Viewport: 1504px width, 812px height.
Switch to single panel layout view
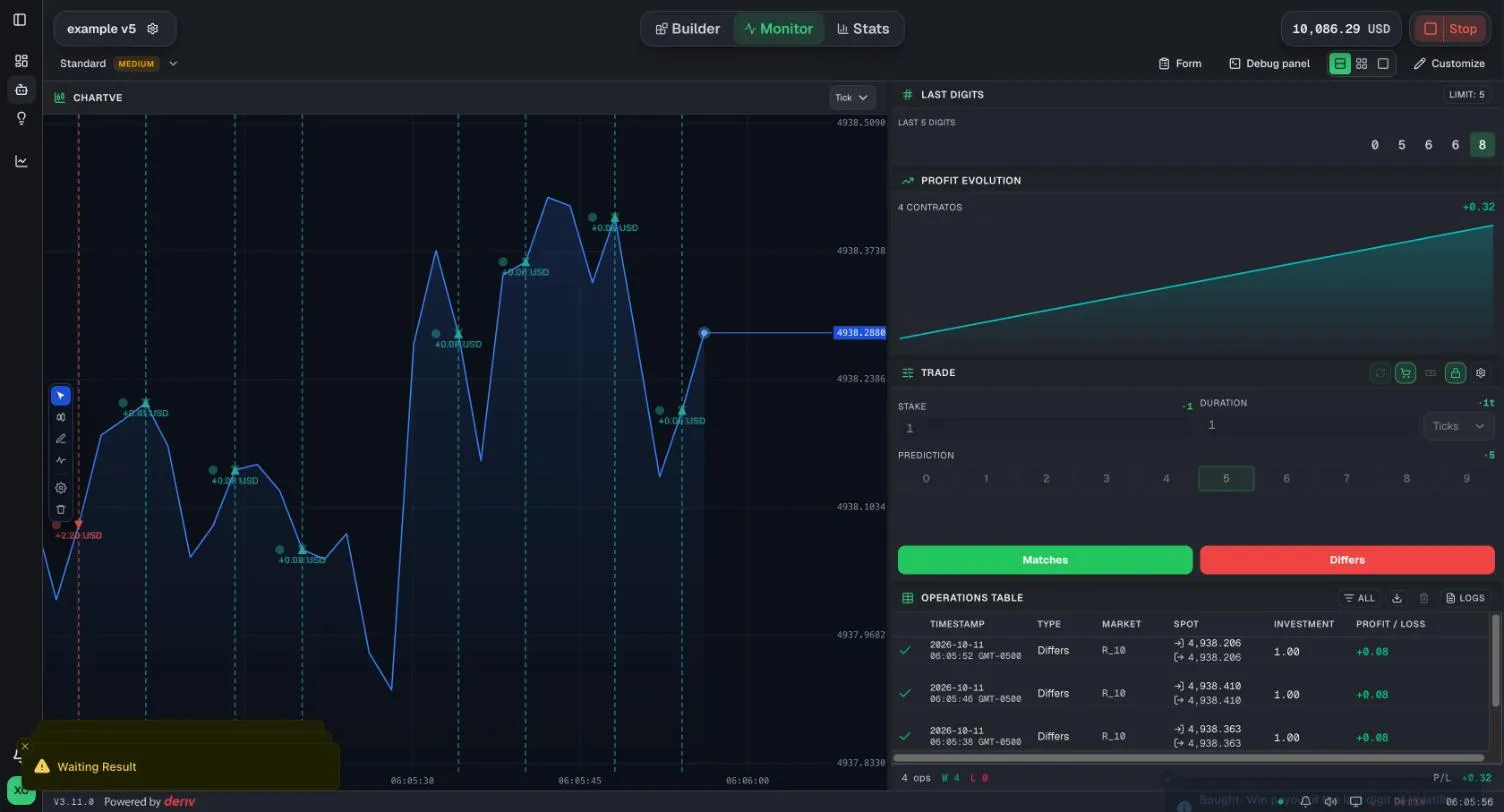coord(1383,63)
